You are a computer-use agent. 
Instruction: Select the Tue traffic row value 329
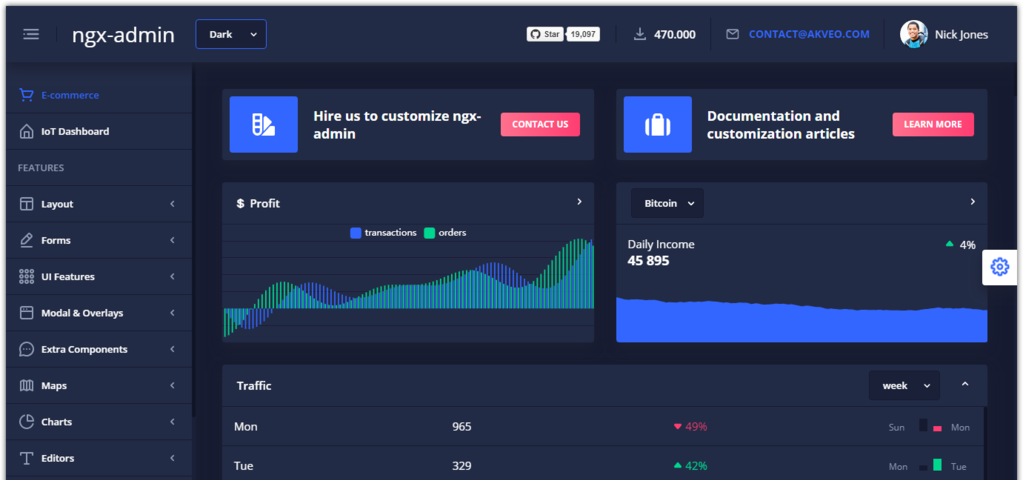point(462,466)
